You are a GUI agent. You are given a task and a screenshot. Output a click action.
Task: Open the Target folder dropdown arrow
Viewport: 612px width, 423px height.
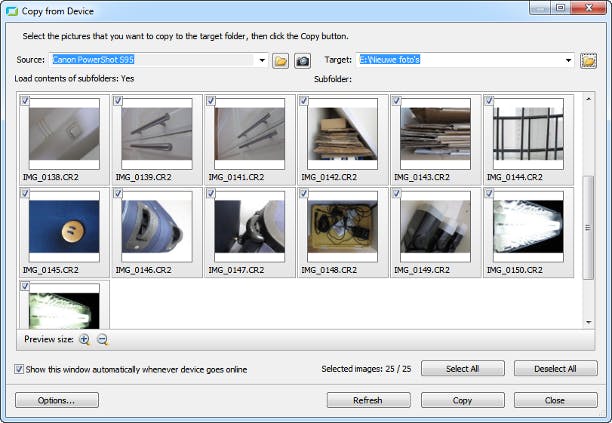click(x=568, y=60)
